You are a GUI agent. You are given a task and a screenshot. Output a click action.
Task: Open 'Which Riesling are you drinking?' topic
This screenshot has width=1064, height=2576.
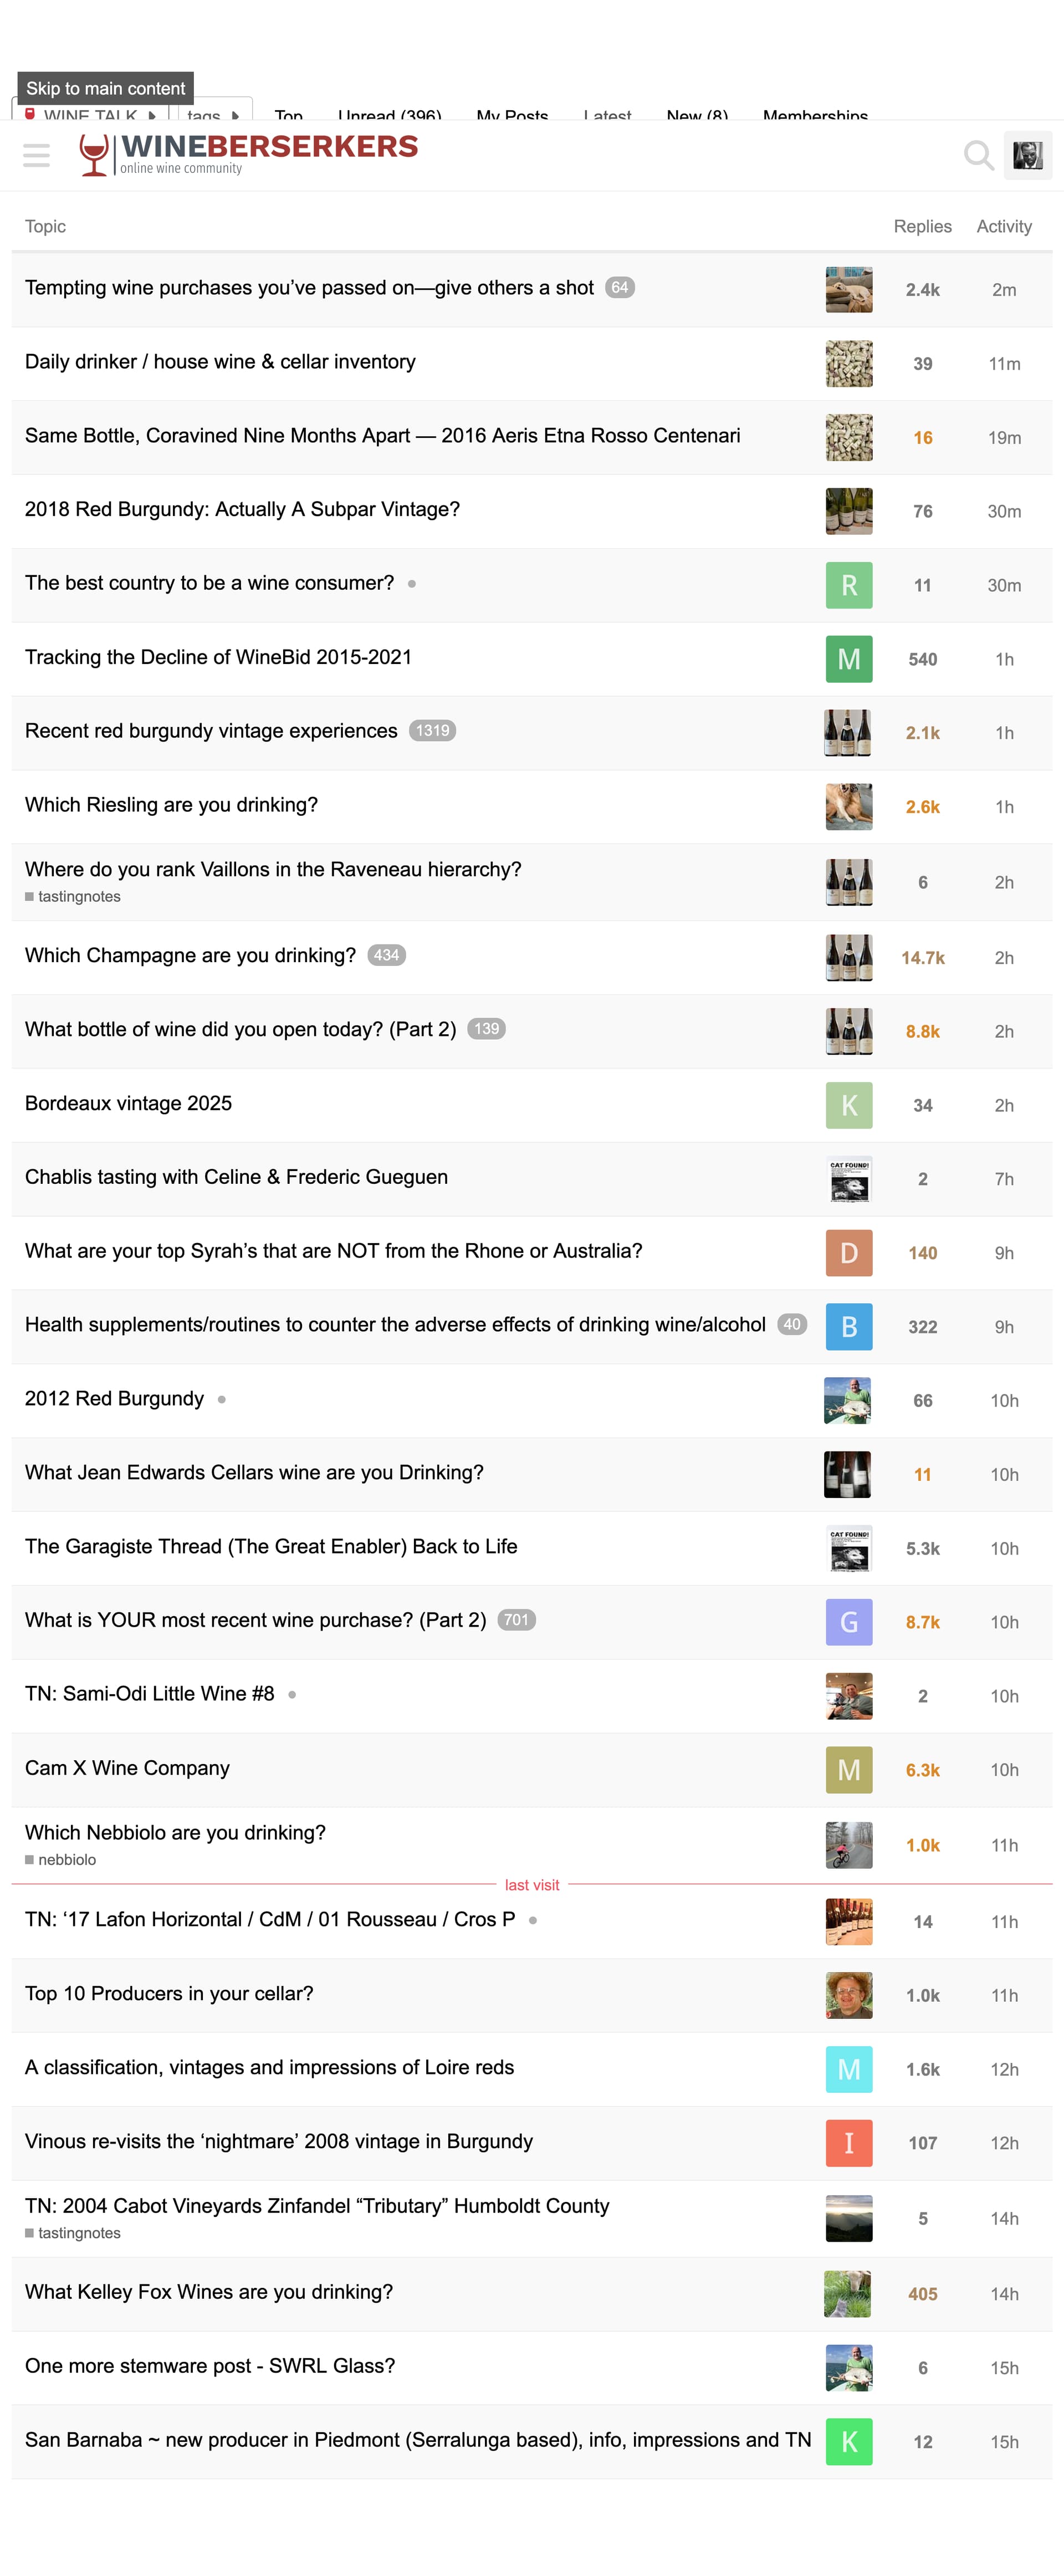pos(171,805)
